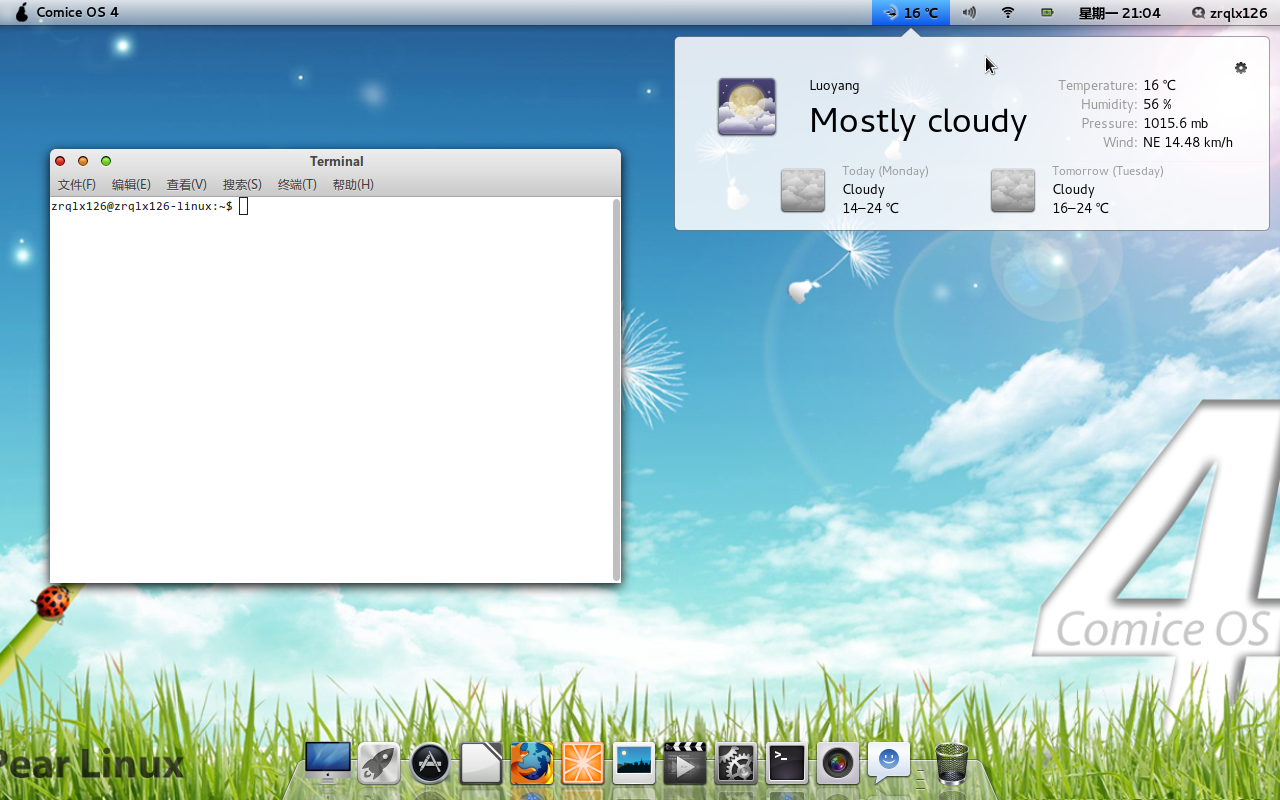Click the Comice OS 4 menu label
Screen dimensions: 1280x800
77,13
